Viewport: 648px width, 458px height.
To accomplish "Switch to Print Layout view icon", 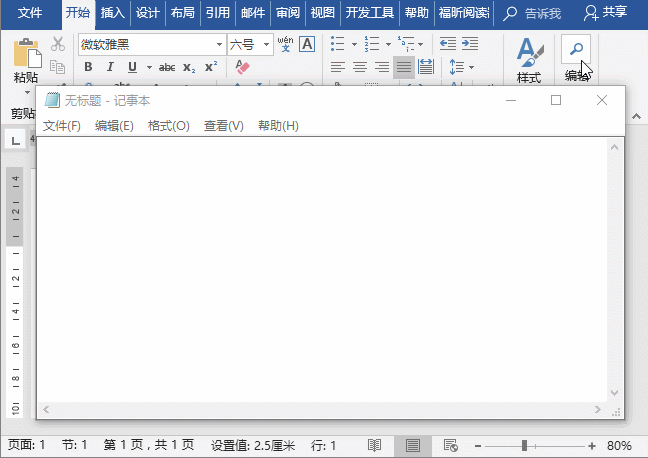I will pyautogui.click(x=412, y=446).
